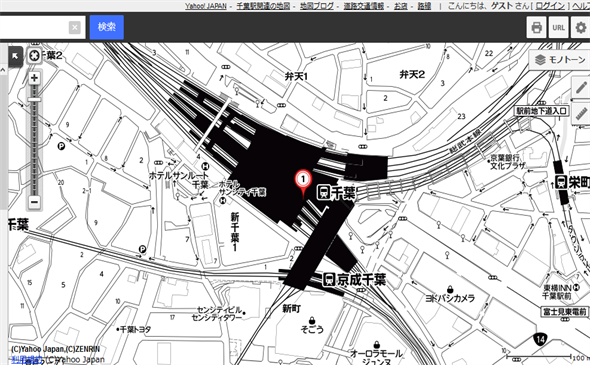Viewport: 590px width, 365px height.
Task: Click the オーロラモール shopping icon
Action: coord(376,345)
